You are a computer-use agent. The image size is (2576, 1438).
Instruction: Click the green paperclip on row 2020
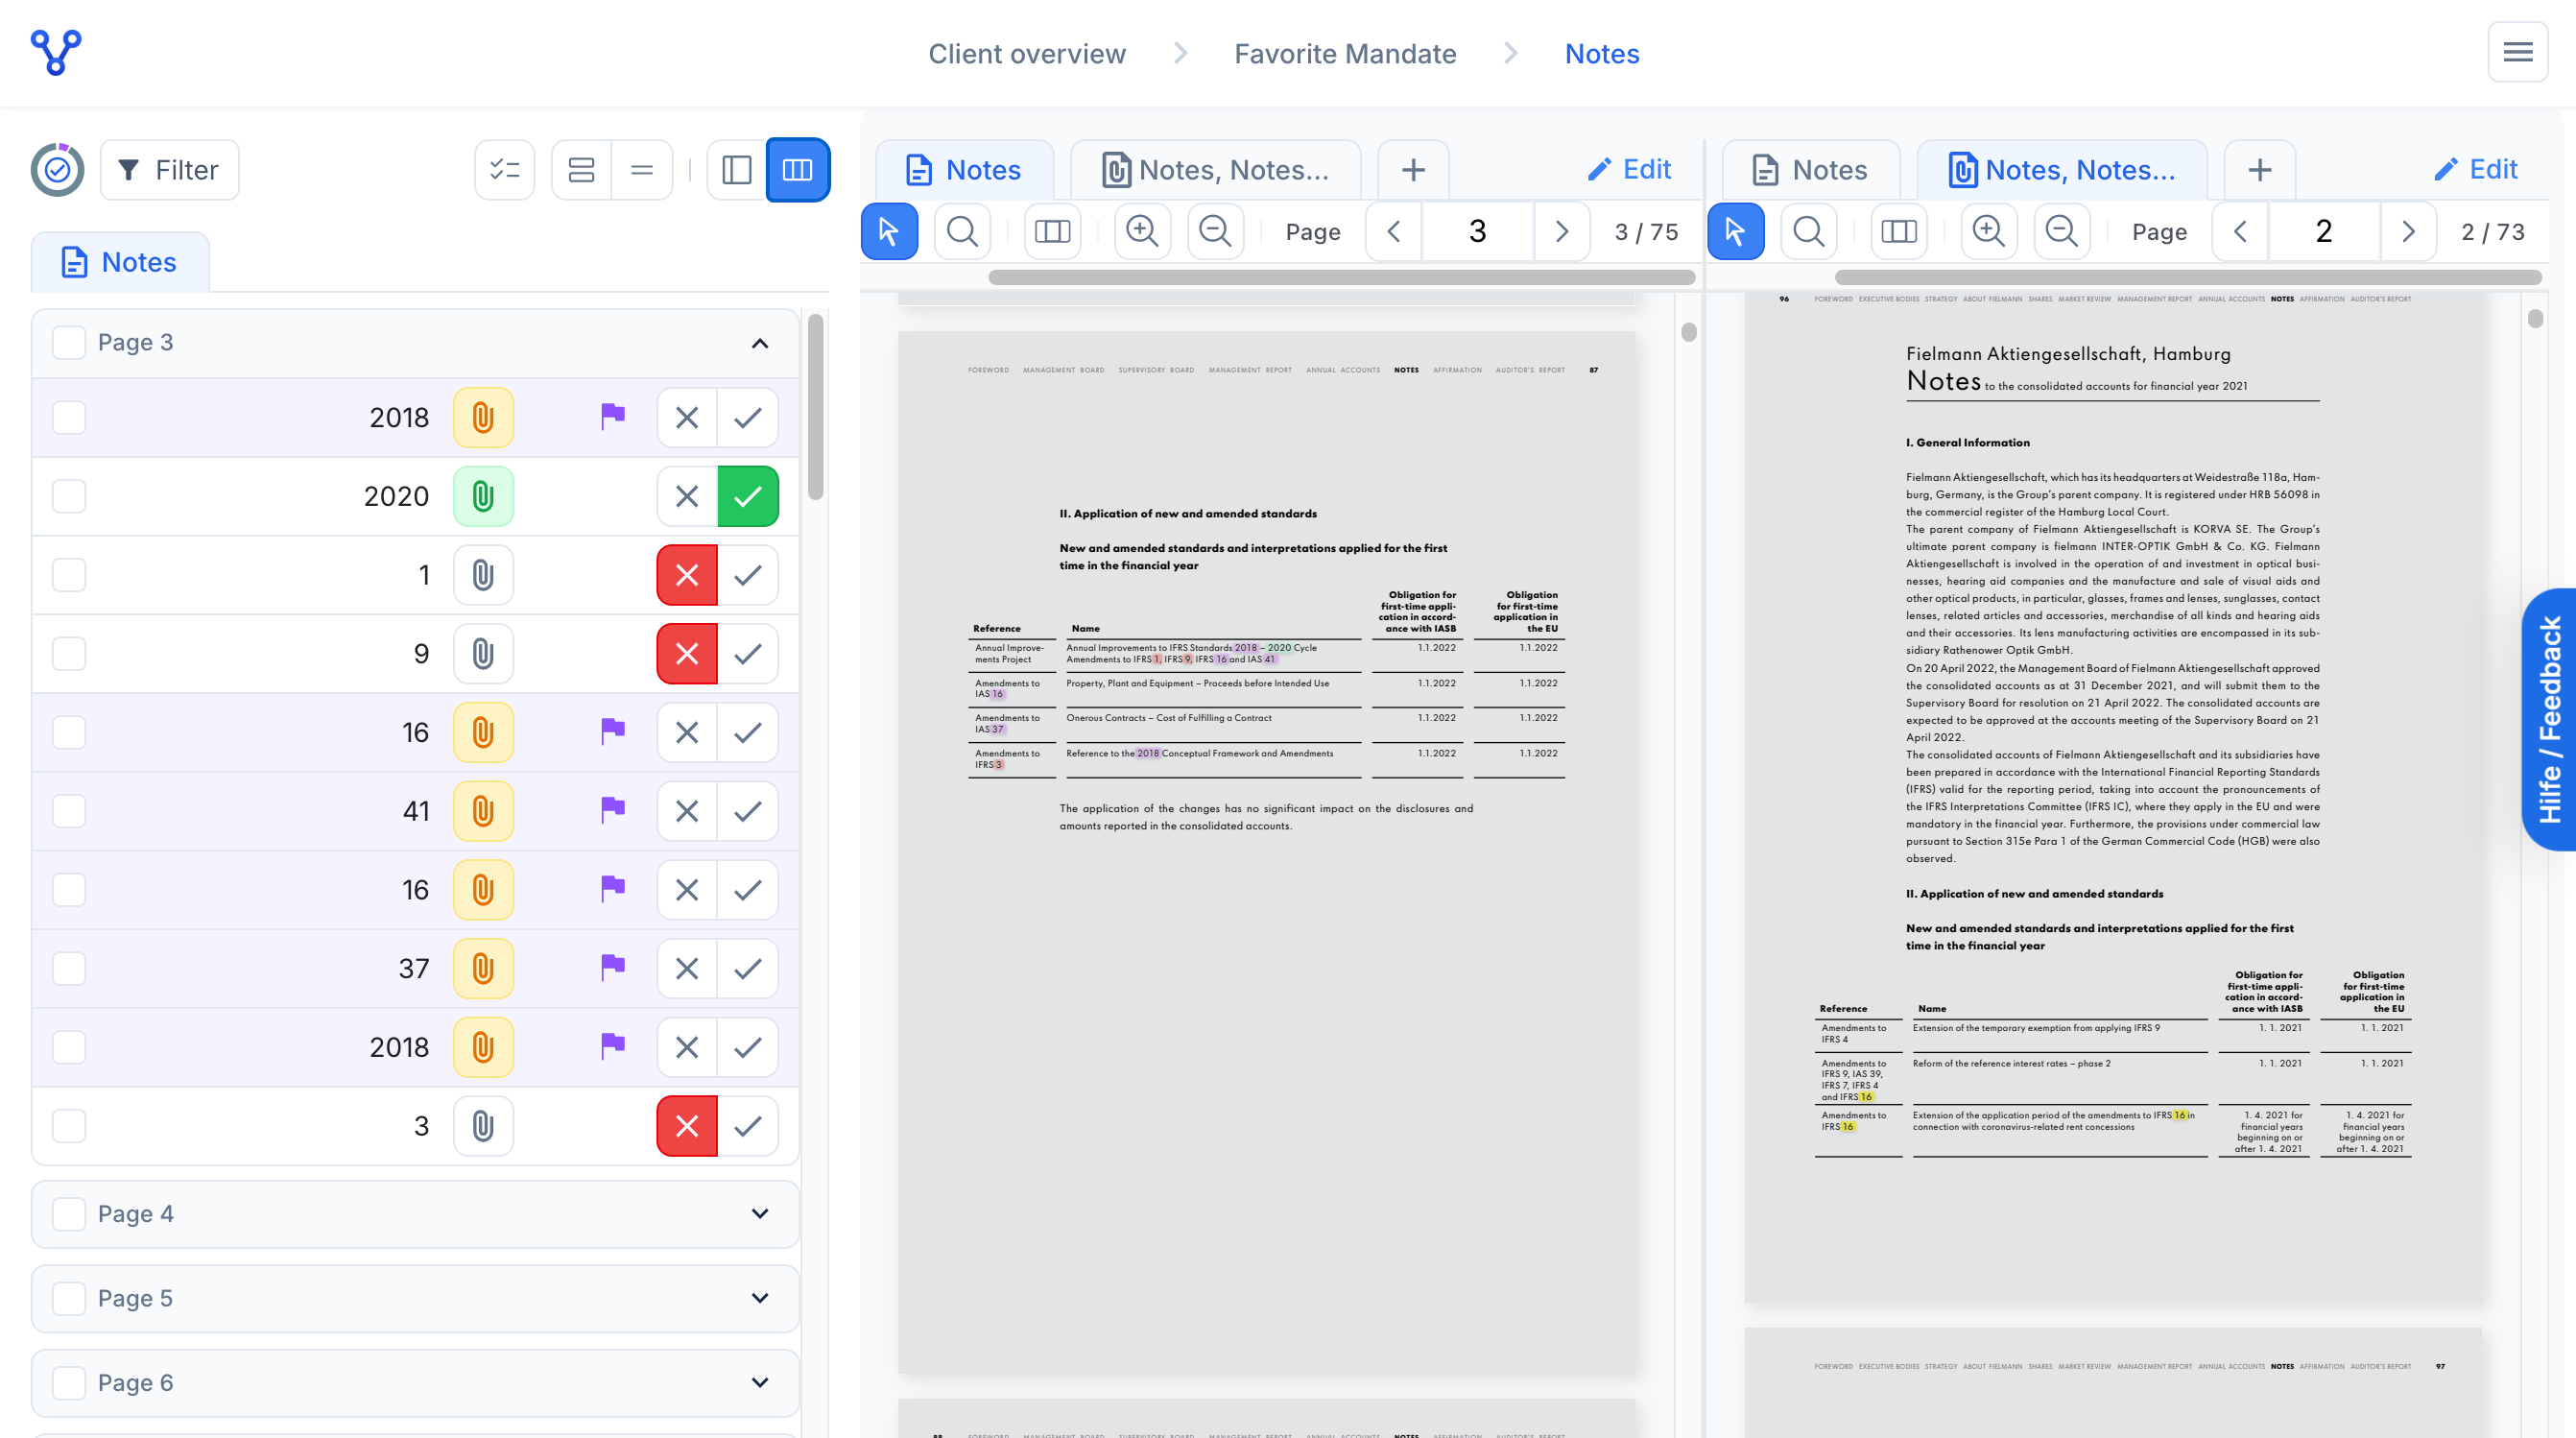tap(483, 496)
